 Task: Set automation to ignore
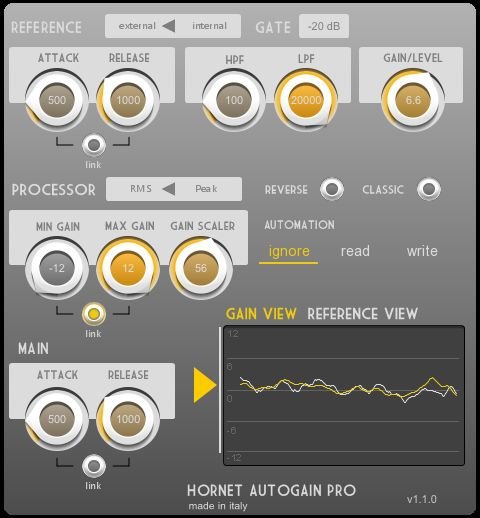click(289, 251)
